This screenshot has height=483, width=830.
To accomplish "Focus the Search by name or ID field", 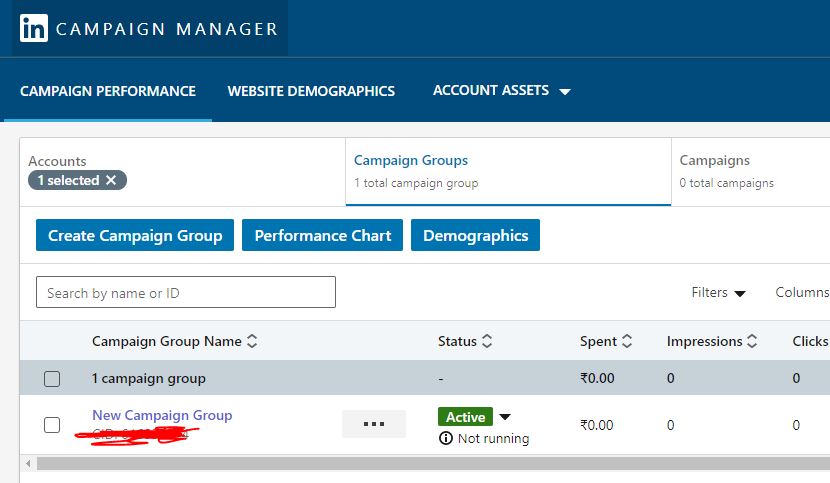I will 186,292.
